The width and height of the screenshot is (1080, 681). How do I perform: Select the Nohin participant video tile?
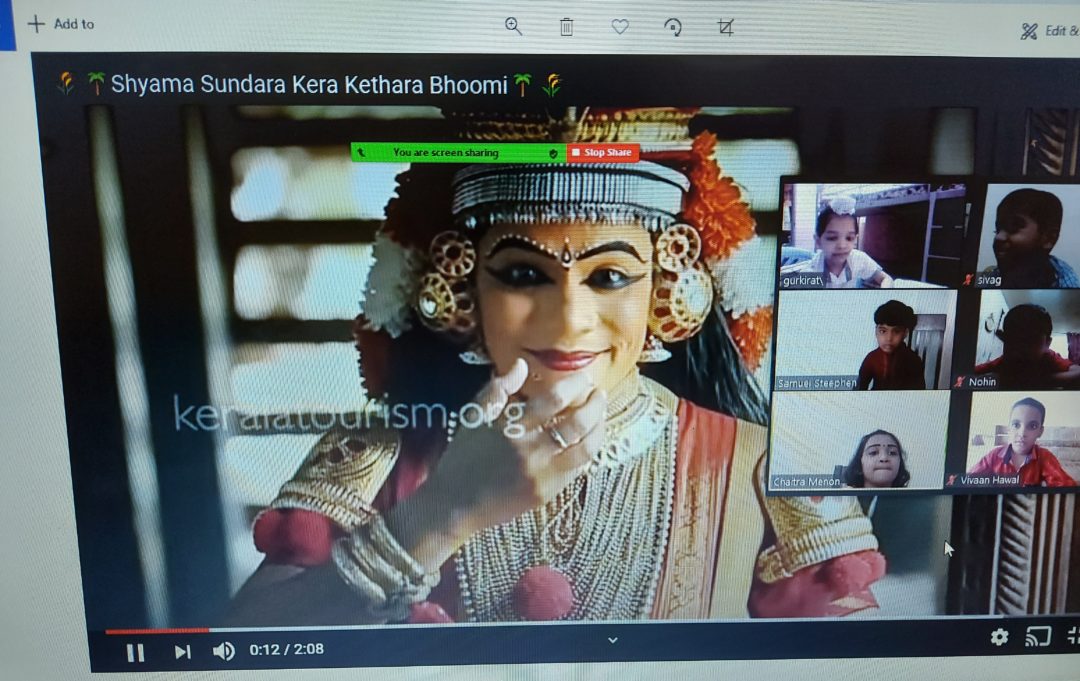[x=1024, y=339]
